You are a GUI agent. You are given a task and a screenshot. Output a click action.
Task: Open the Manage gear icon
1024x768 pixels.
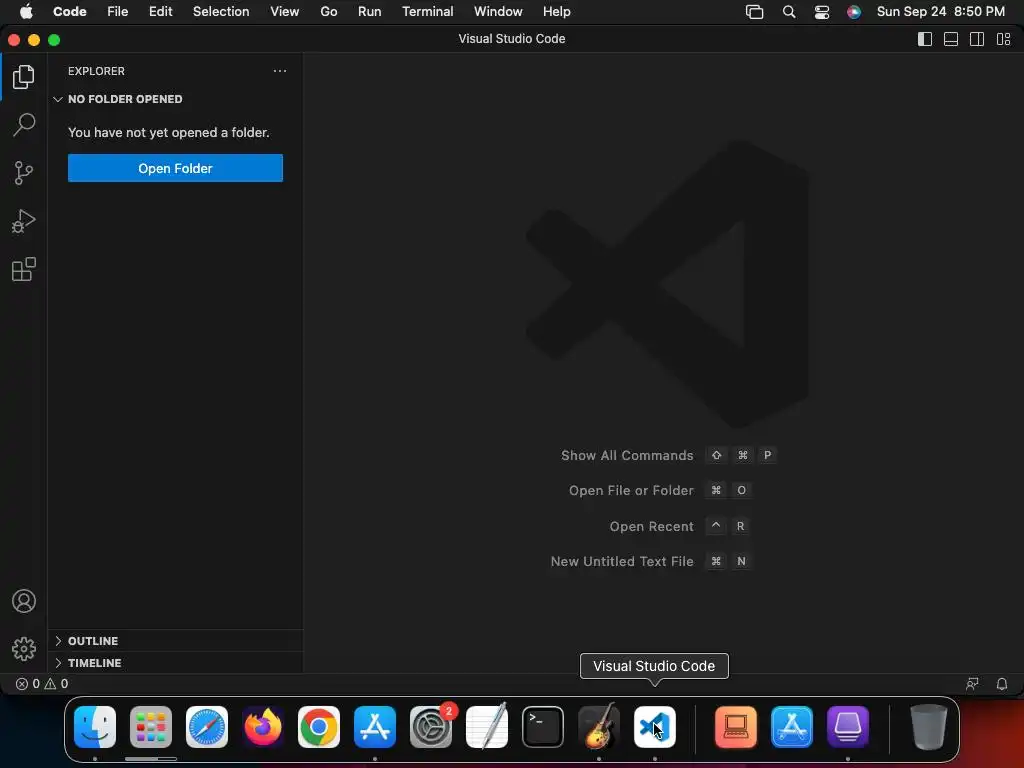point(24,648)
